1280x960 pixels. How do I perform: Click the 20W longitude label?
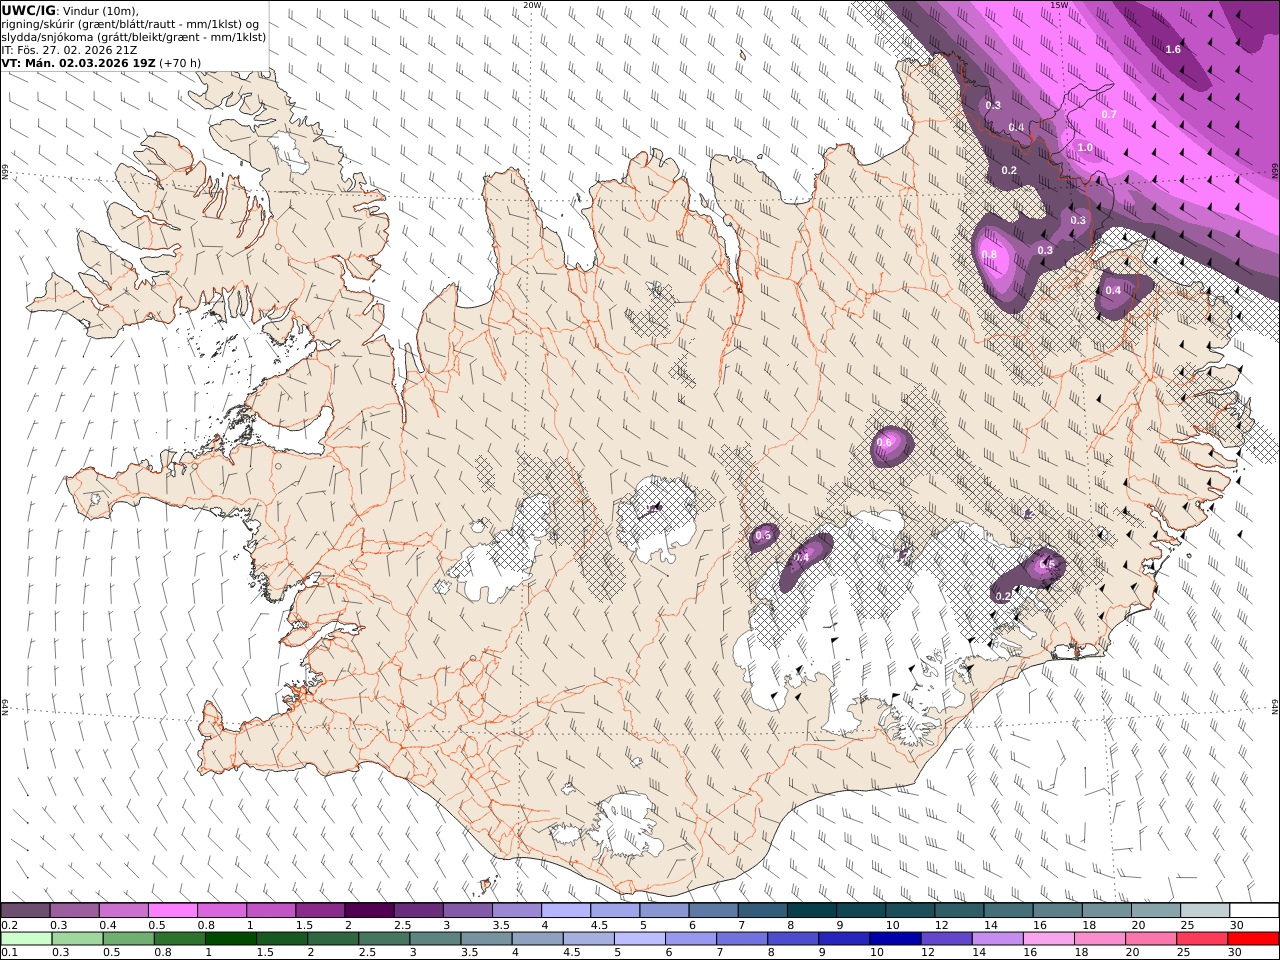coord(532,5)
